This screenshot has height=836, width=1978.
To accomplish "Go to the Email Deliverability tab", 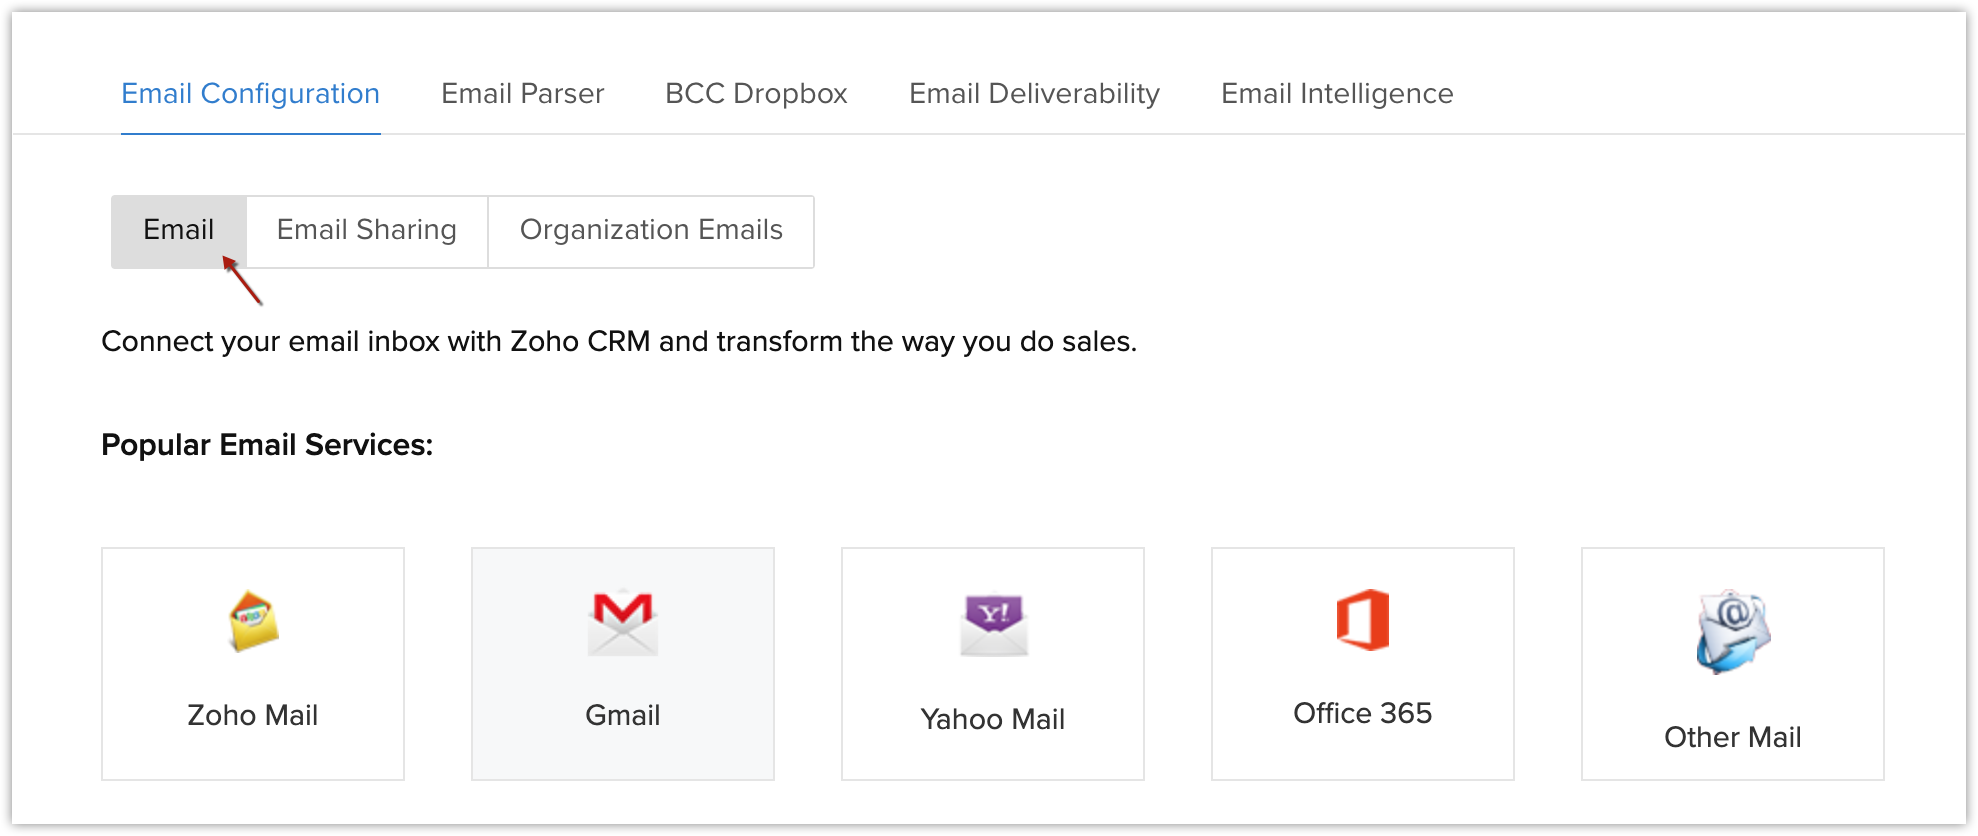I will point(1034,93).
